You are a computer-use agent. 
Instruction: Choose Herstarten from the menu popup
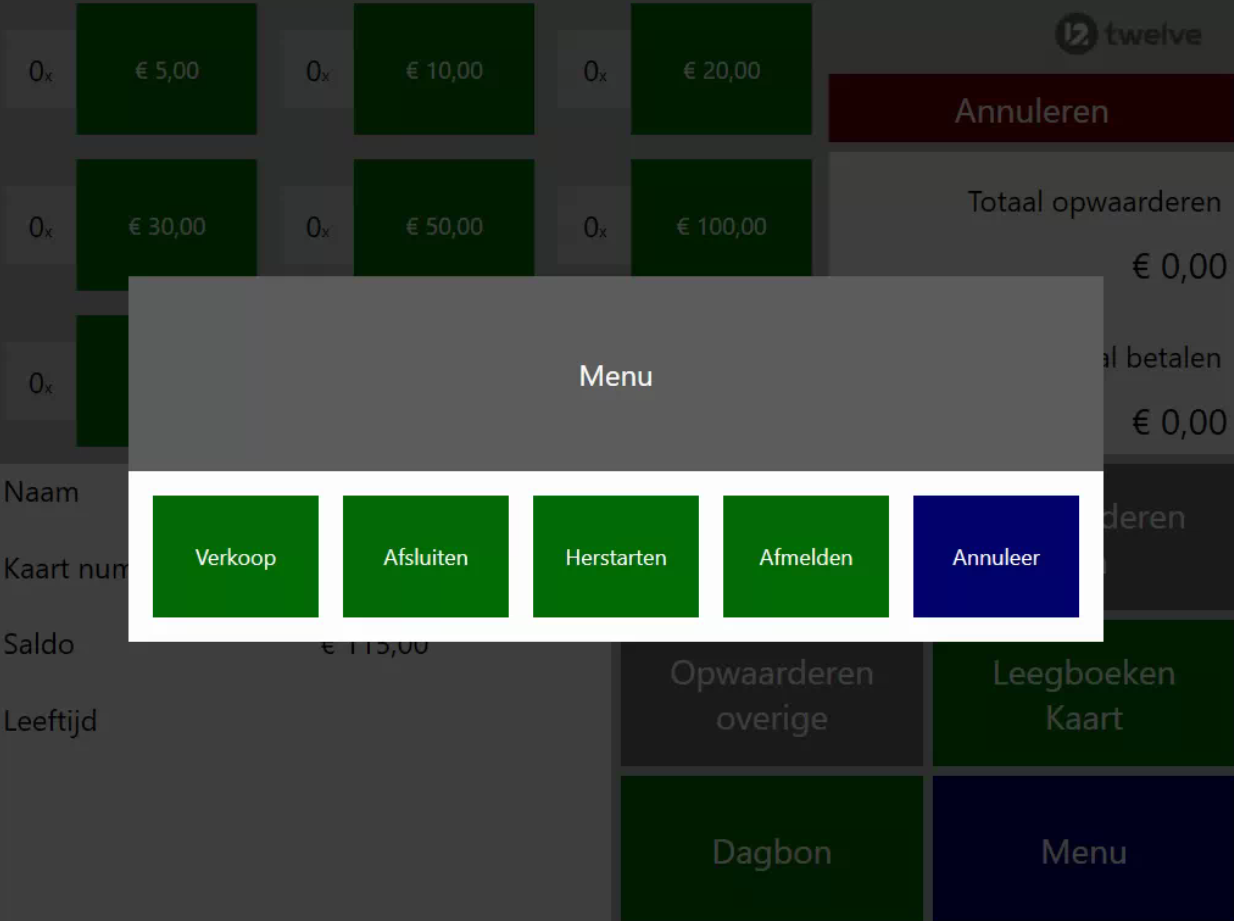(615, 556)
